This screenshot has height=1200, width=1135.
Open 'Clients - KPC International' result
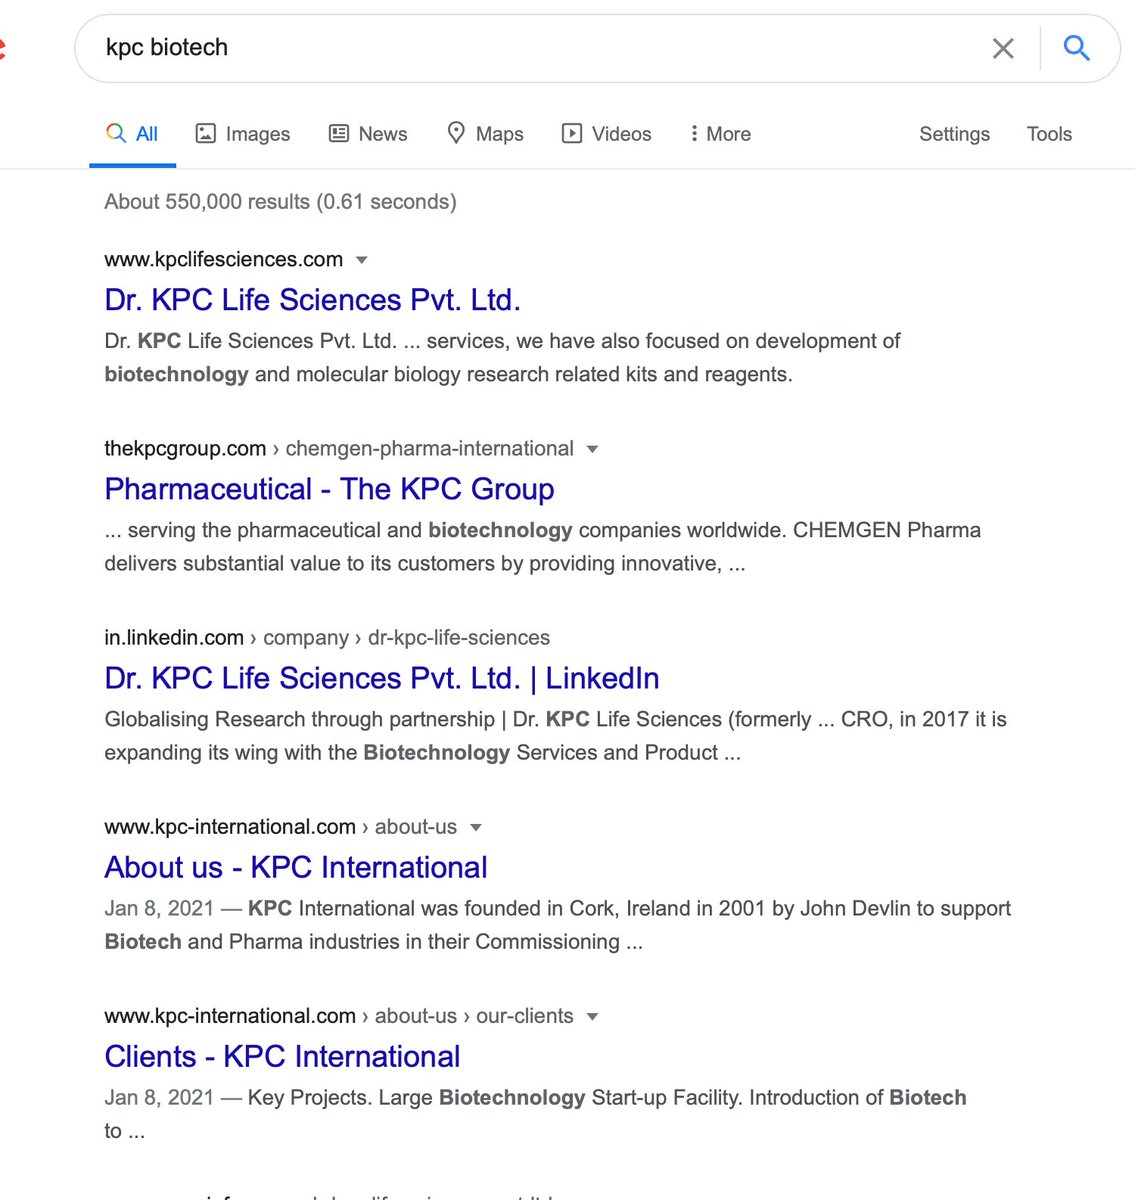[x=282, y=1056]
